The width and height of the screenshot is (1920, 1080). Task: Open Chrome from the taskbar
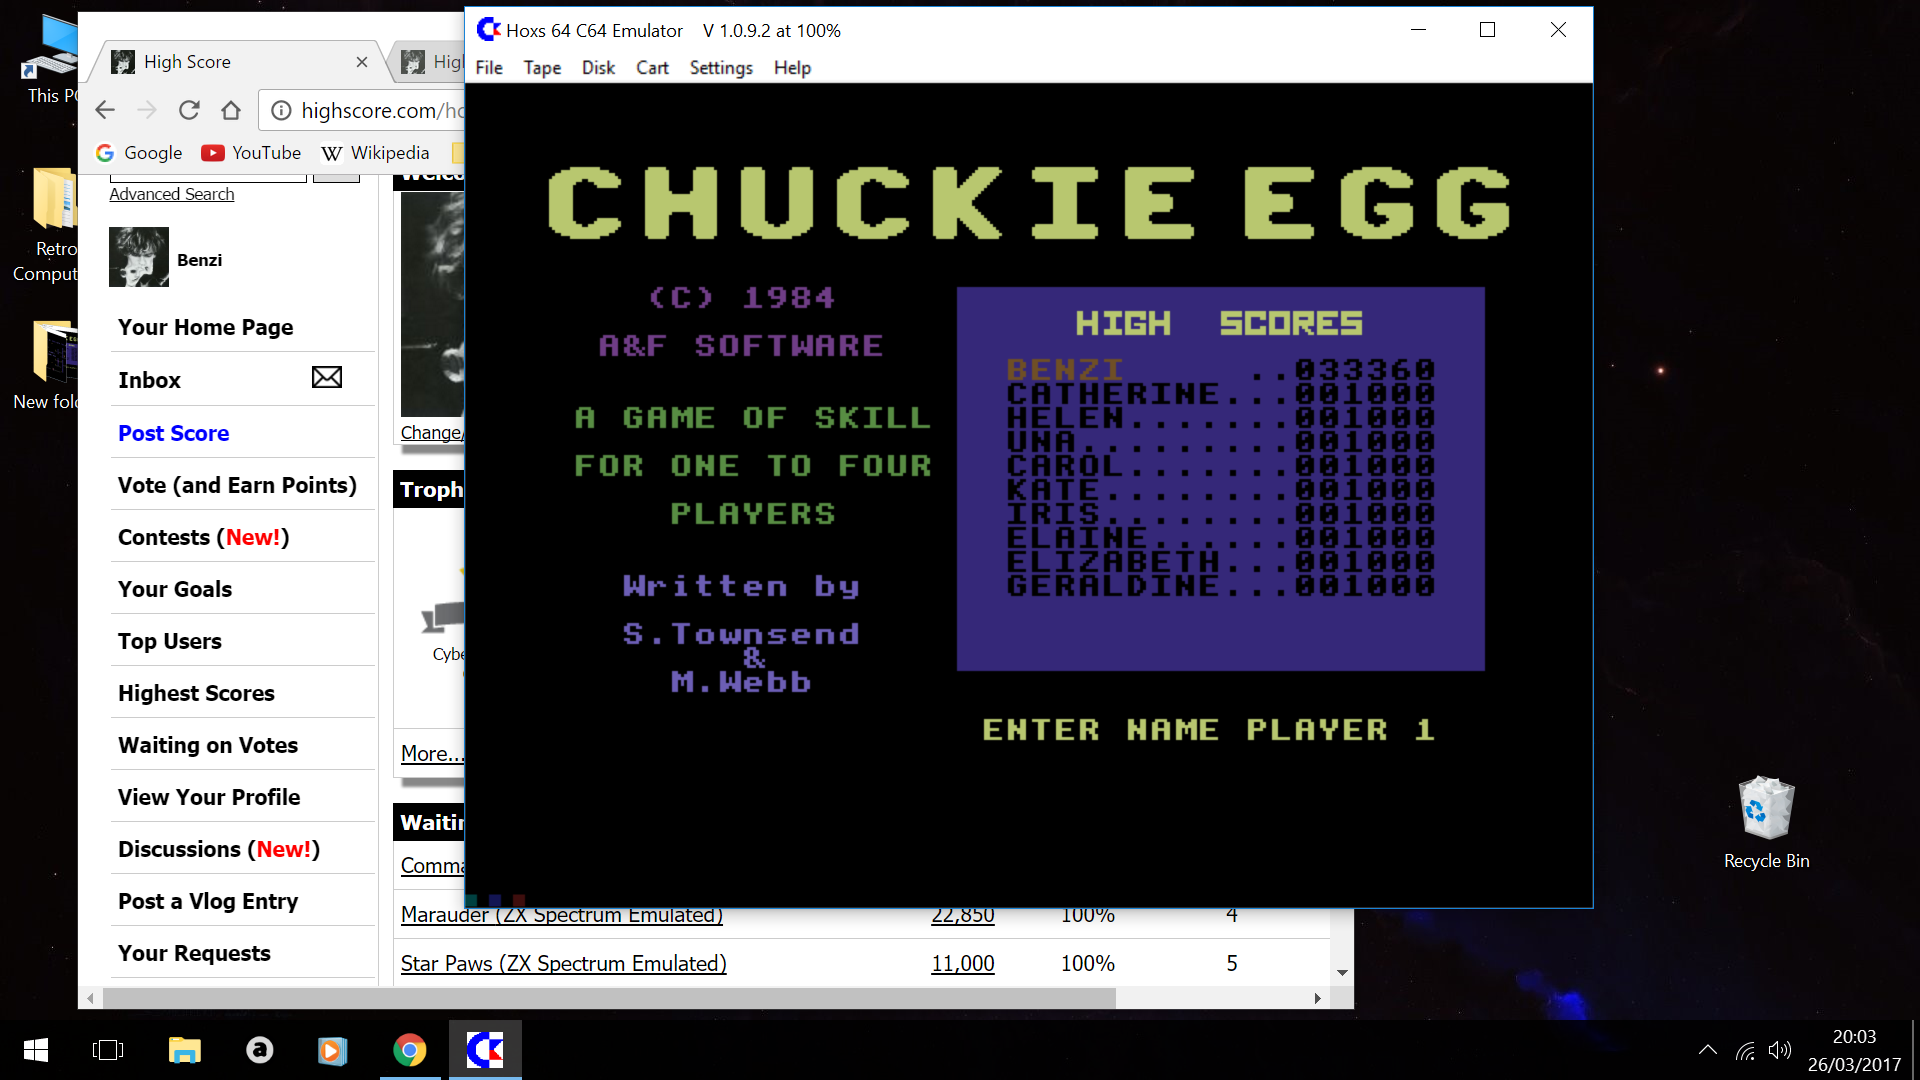409,1050
